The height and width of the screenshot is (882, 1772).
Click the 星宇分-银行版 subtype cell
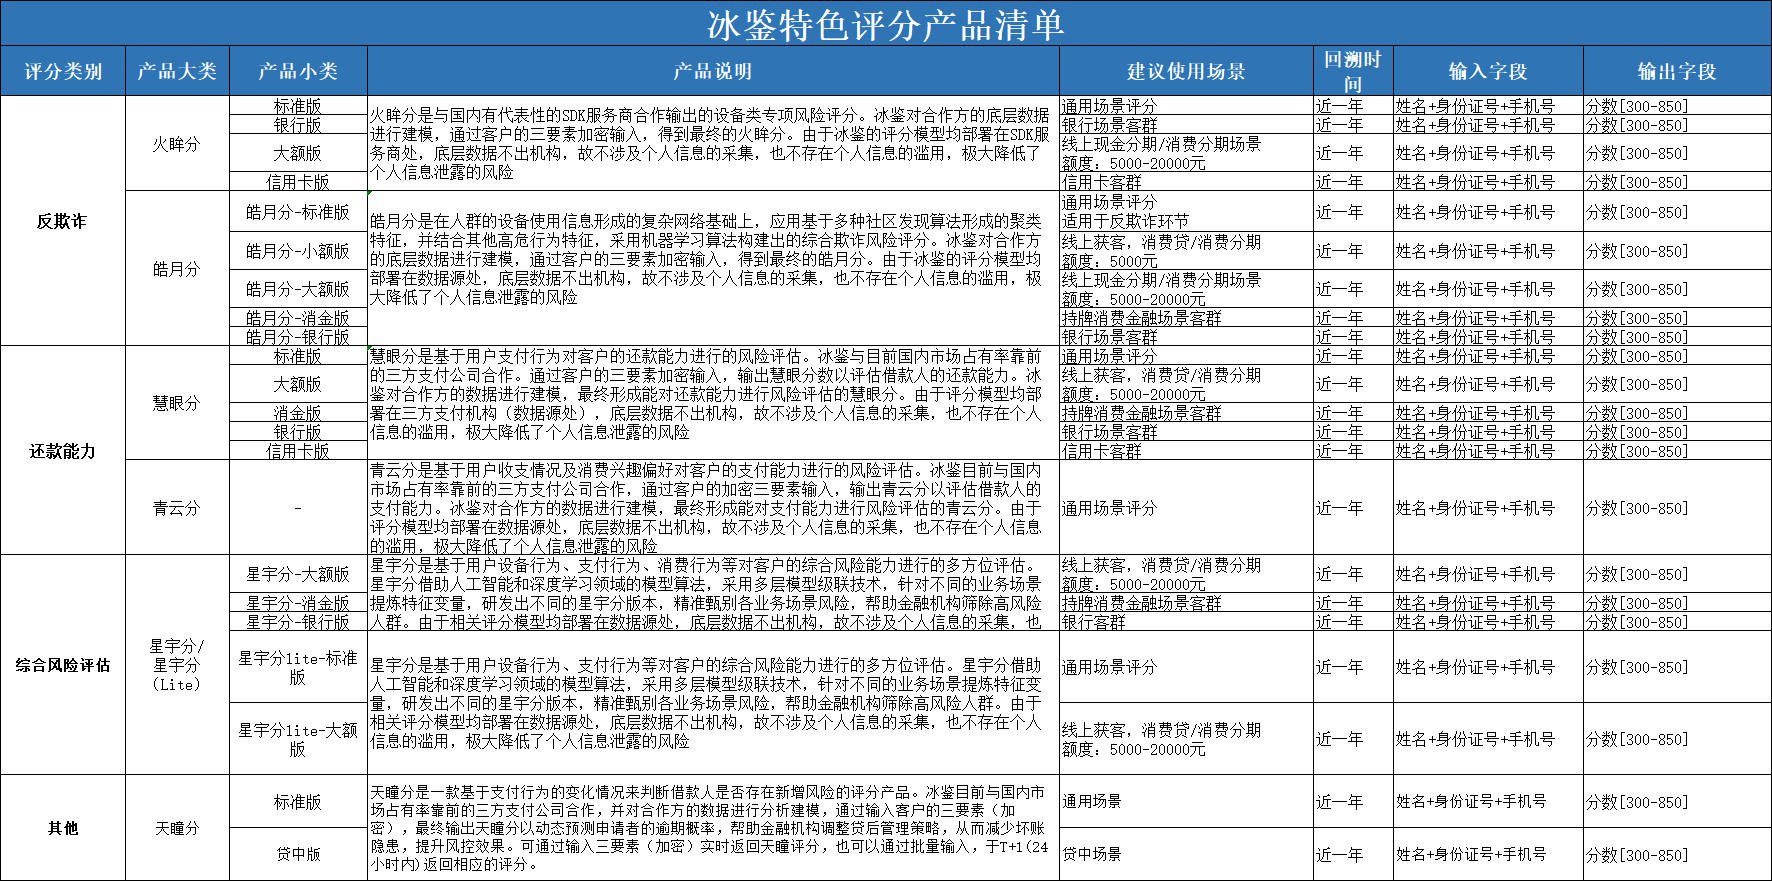pos(298,622)
